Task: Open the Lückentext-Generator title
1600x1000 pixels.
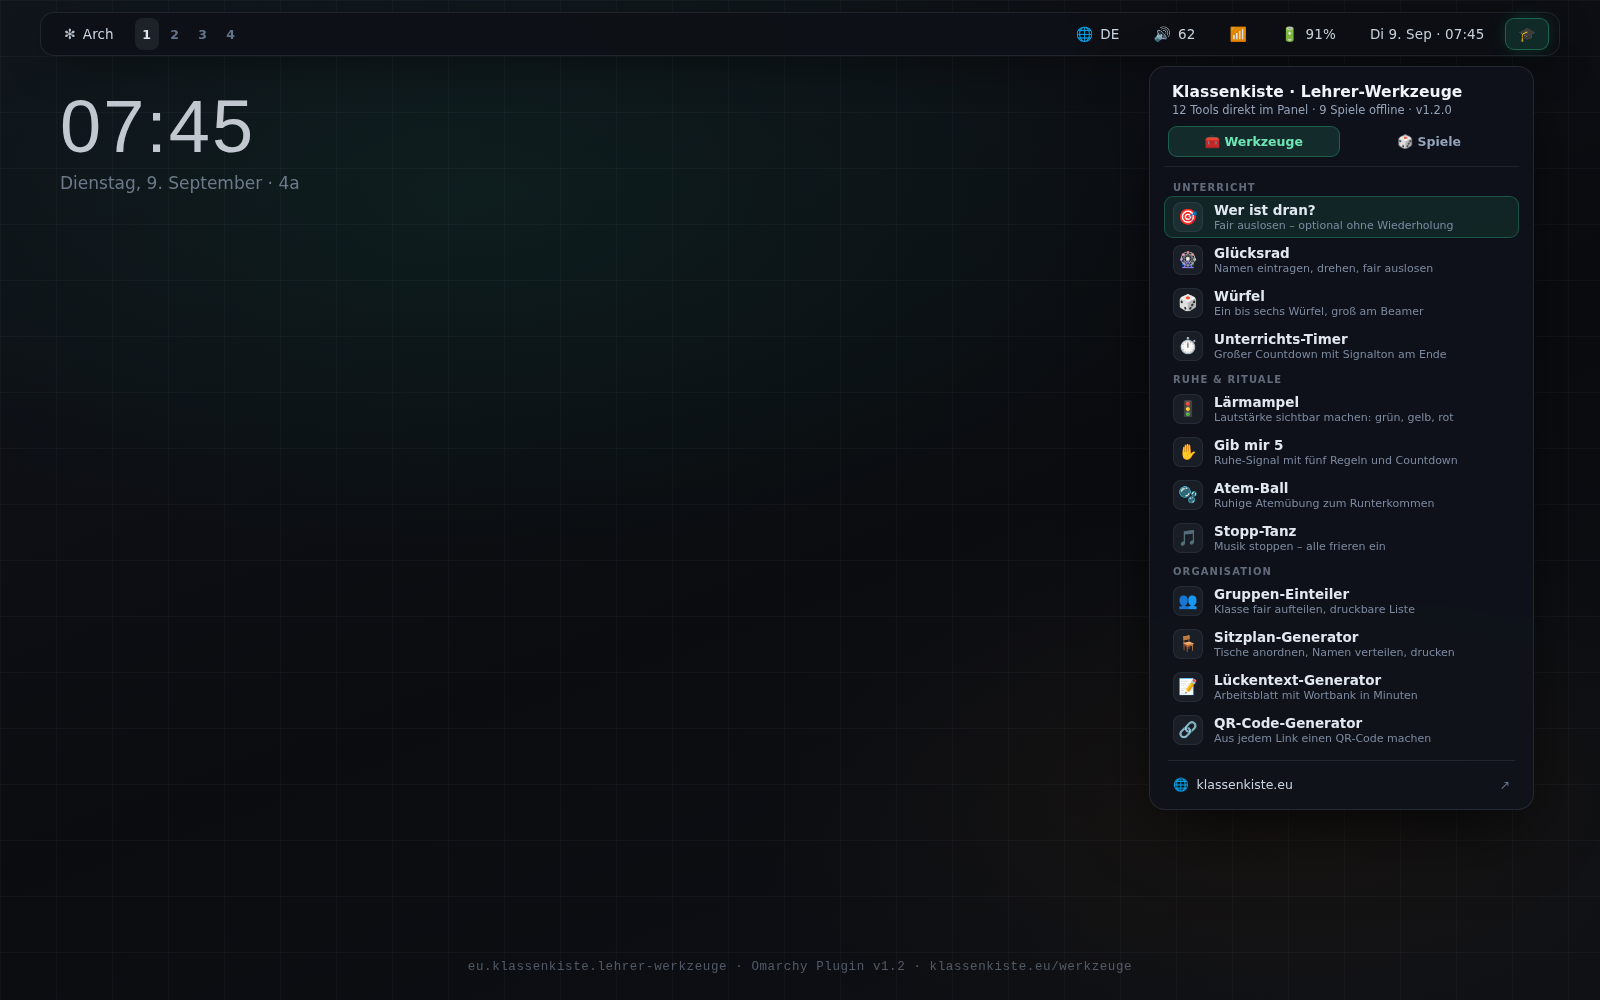Action: click(1297, 680)
